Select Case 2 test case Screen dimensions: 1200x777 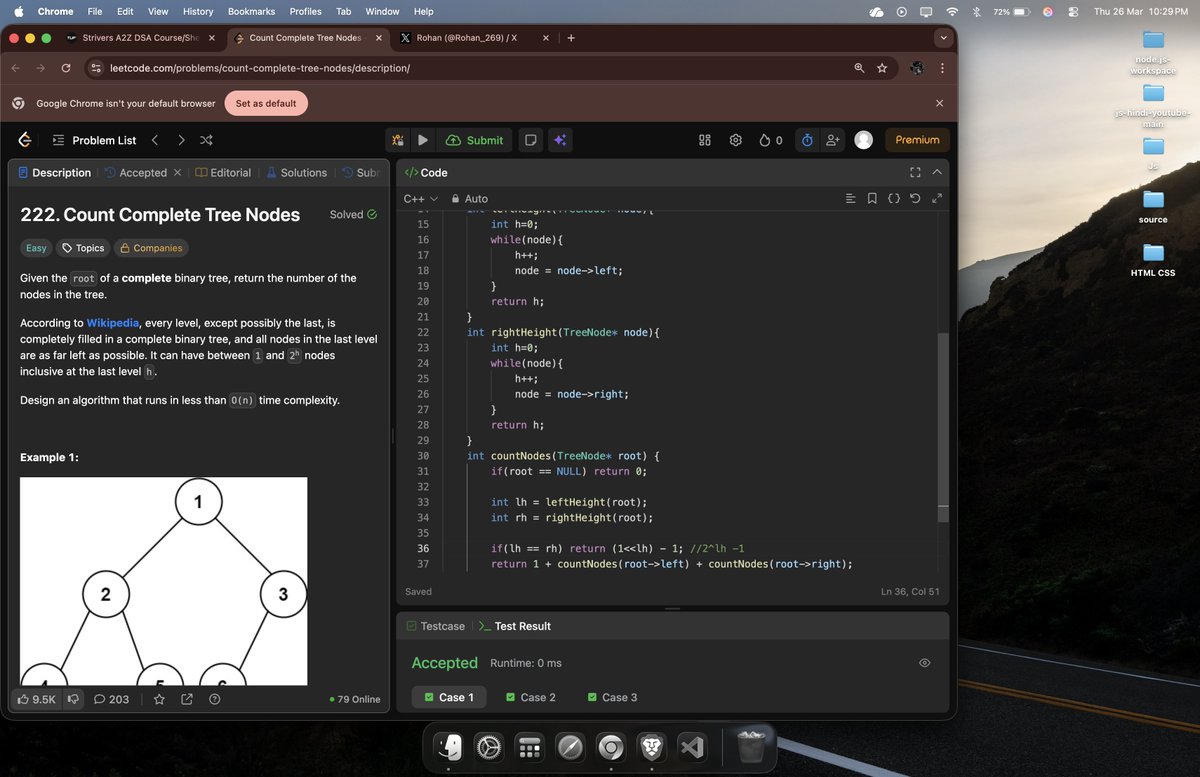click(531, 697)
